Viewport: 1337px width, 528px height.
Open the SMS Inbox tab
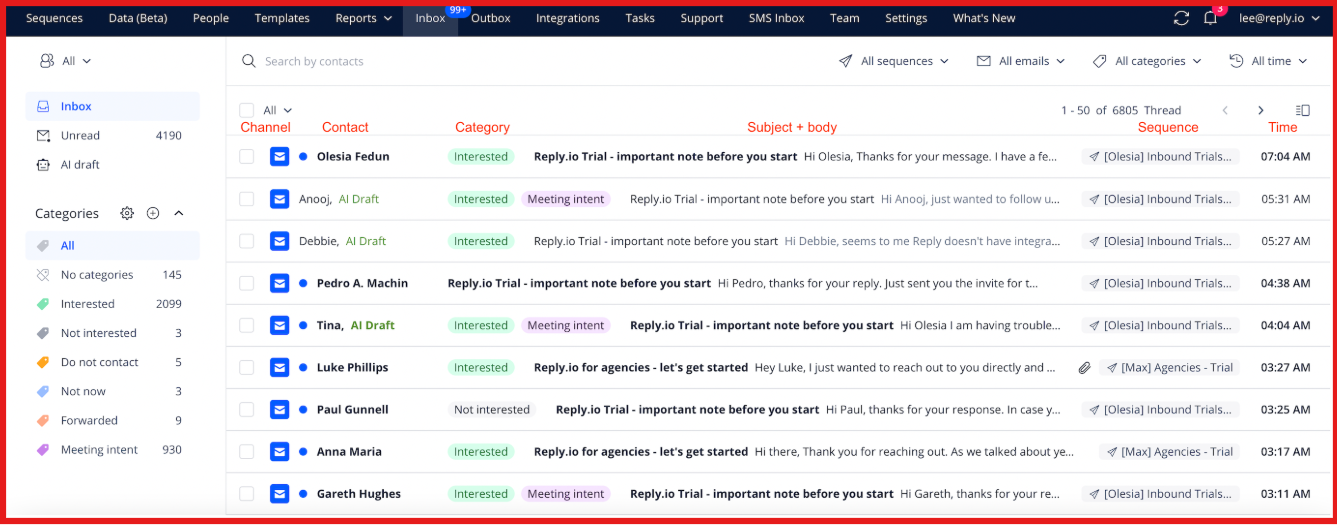[777, 18]
